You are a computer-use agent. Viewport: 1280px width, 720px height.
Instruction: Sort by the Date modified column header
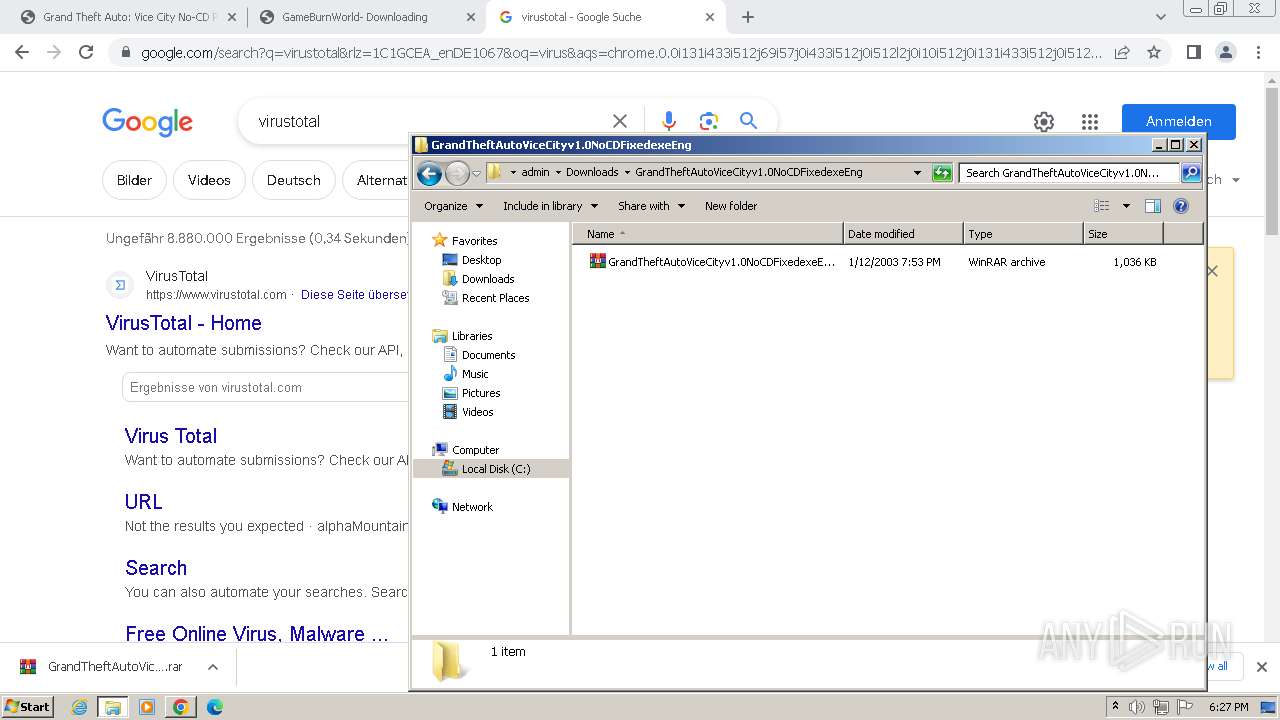[903, 234]
